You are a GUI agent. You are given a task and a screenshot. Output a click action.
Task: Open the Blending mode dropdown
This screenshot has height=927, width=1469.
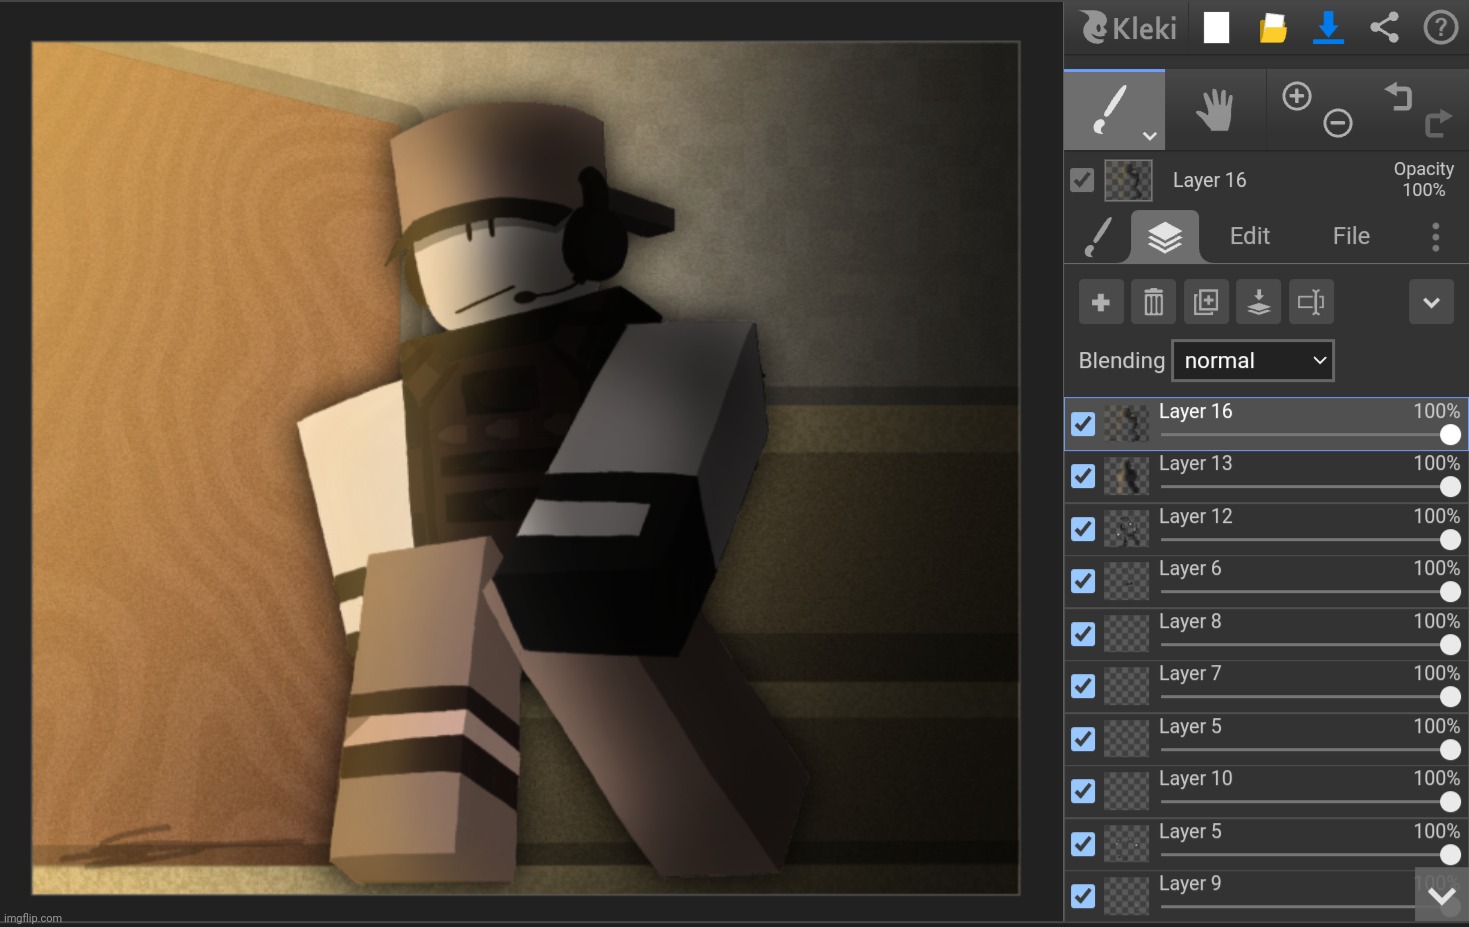pyautogui.click(x=1253, y=361)
